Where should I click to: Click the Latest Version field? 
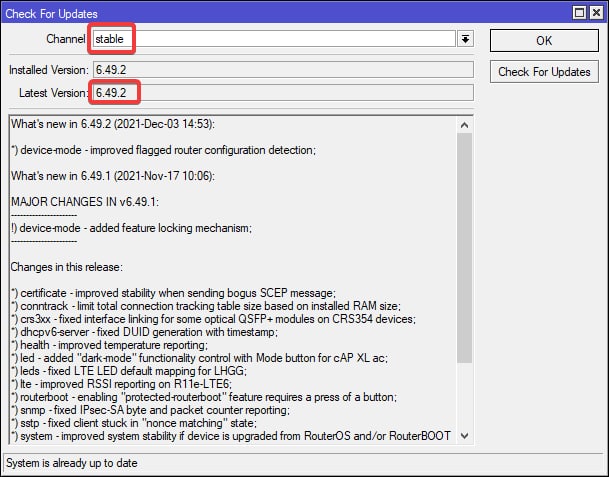tap(283, 93)
